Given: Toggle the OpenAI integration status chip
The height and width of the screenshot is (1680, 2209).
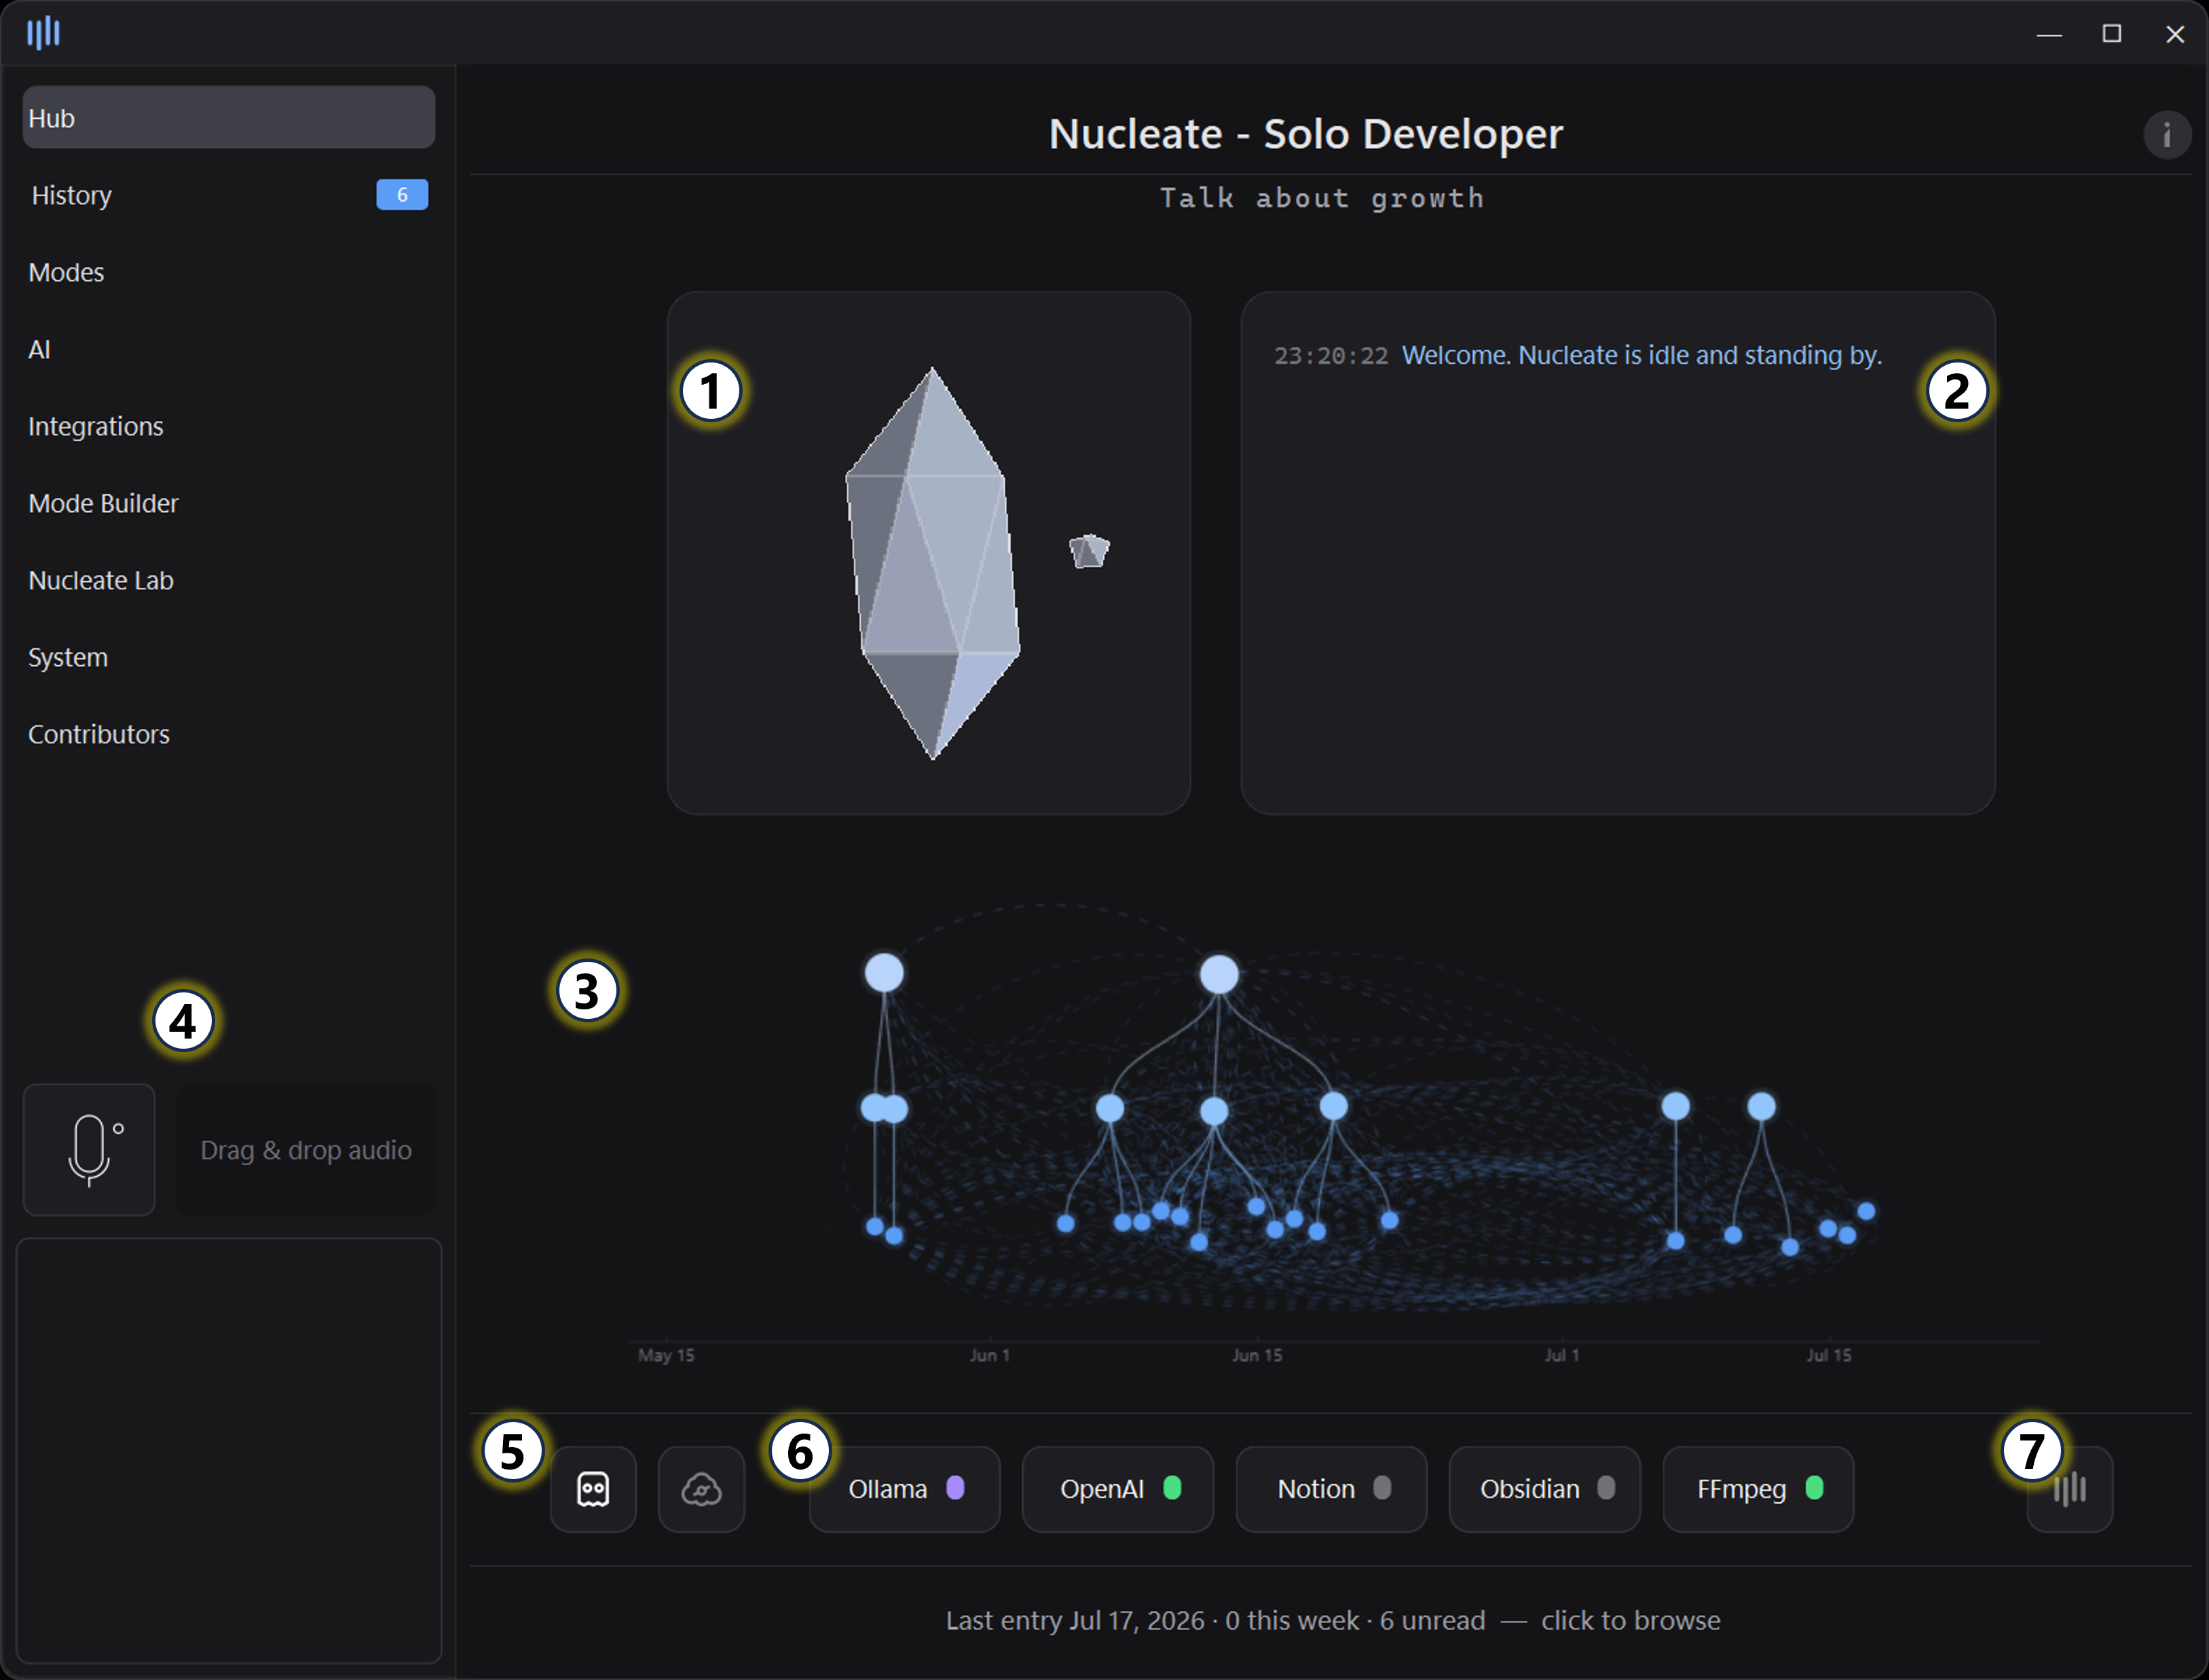Looking at the screenshot, I should coord(1118,1489).
